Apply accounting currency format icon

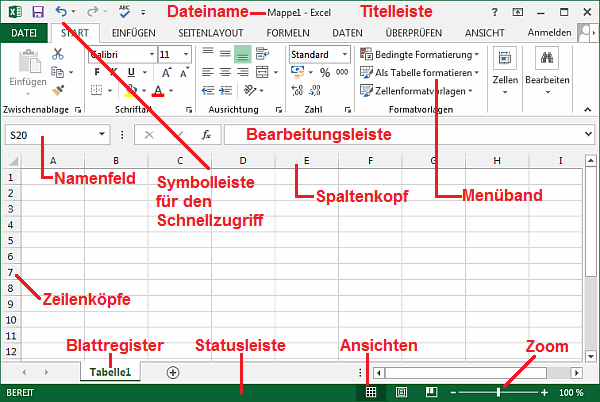click(298, 72)
